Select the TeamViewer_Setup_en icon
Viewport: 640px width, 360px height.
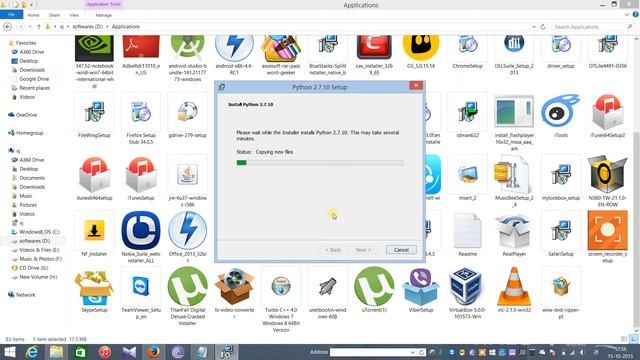click(141, 287)
